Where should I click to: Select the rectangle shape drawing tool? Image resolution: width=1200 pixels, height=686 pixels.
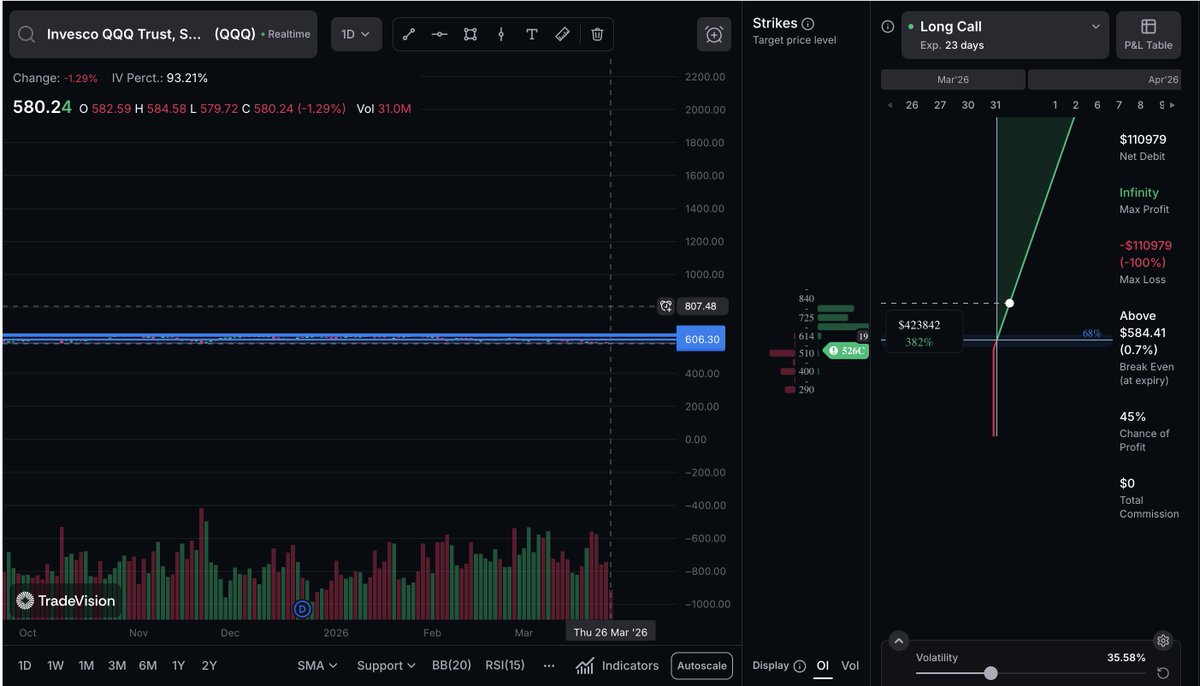click(470, 34)
